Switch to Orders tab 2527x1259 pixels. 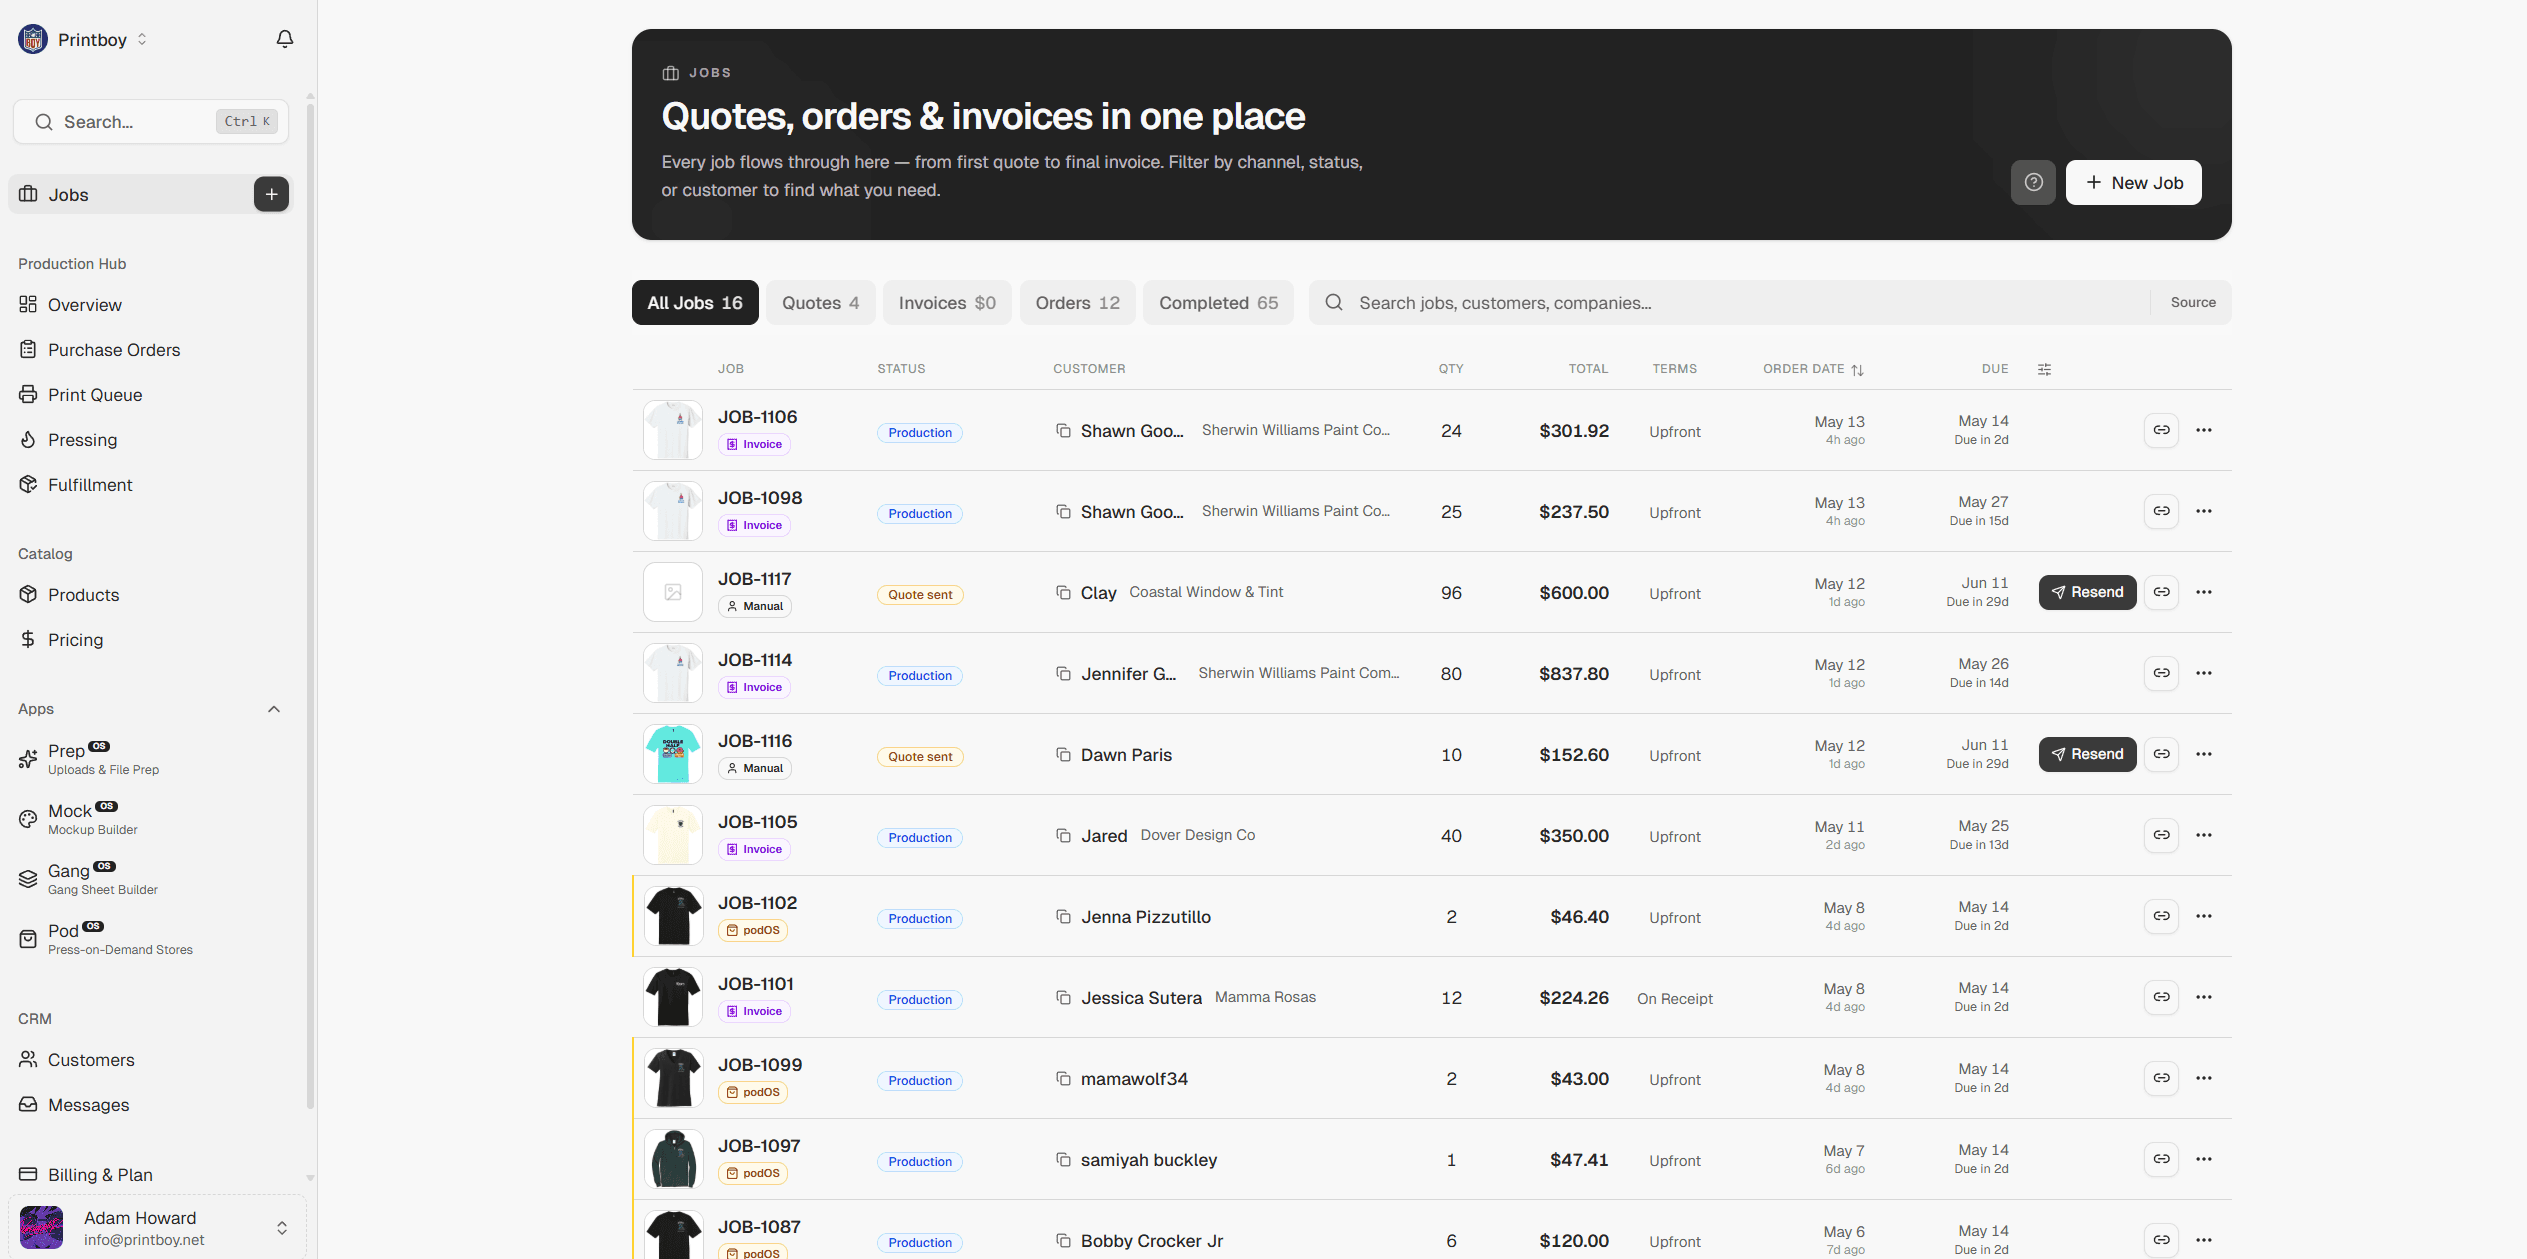1077,302
